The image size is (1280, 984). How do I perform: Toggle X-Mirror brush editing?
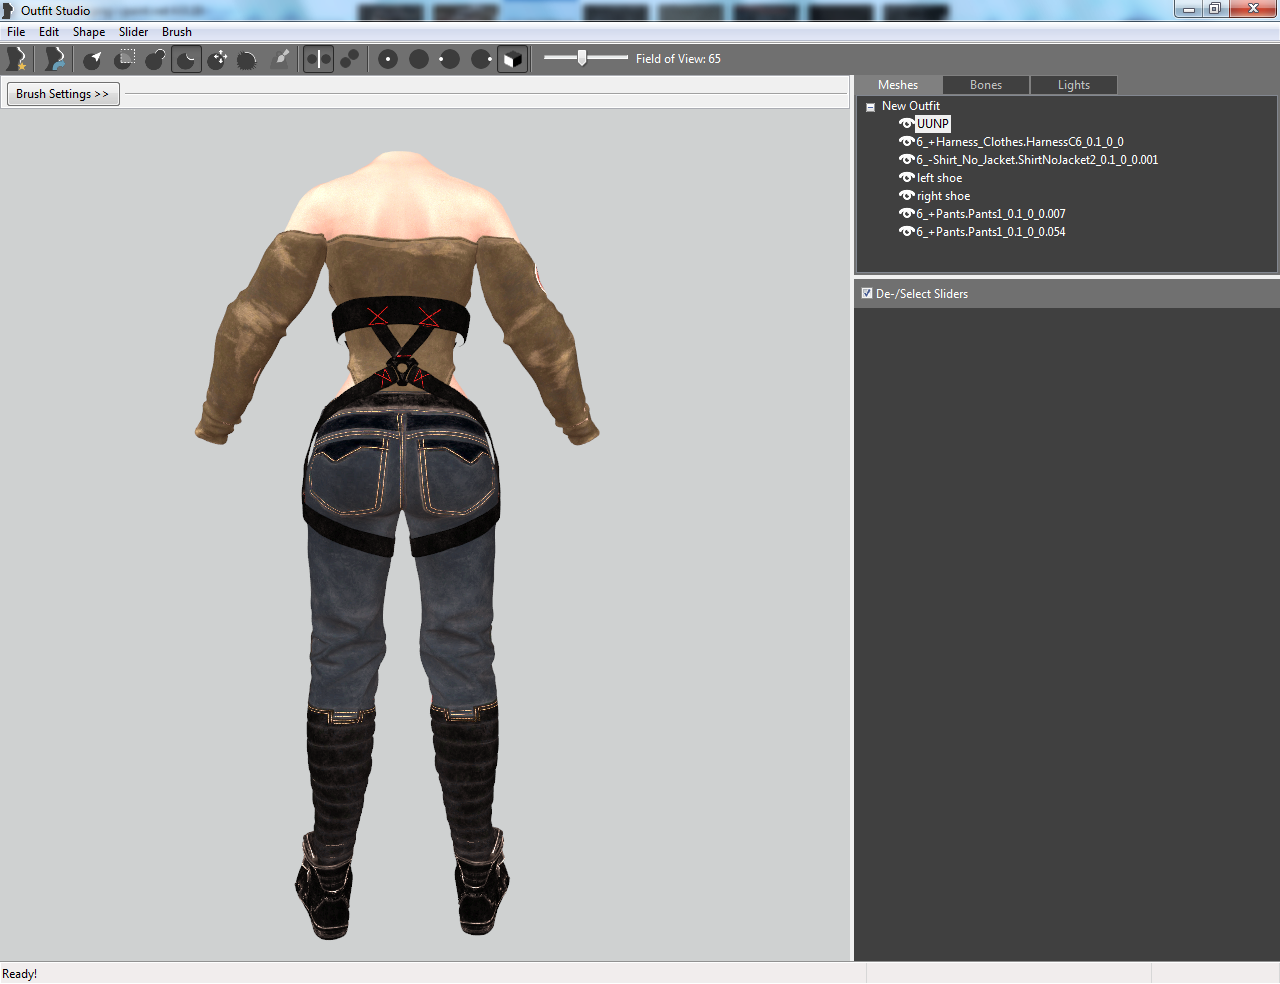[x=318, y=59]
